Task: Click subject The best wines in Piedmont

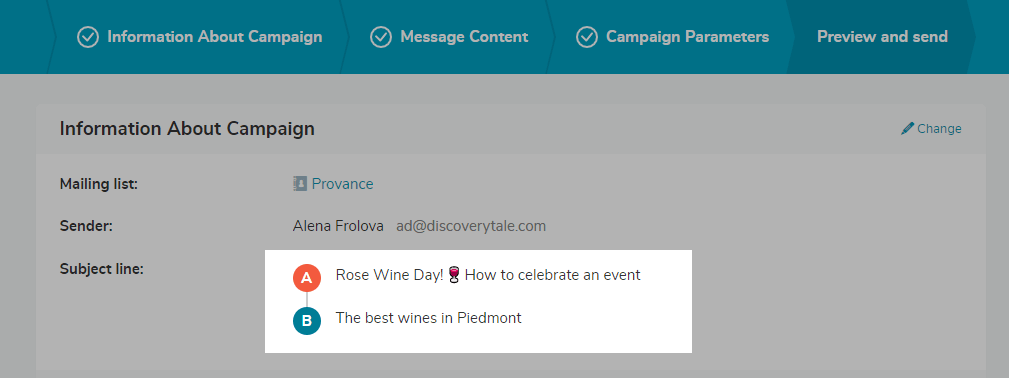Action: click(429, 317)
